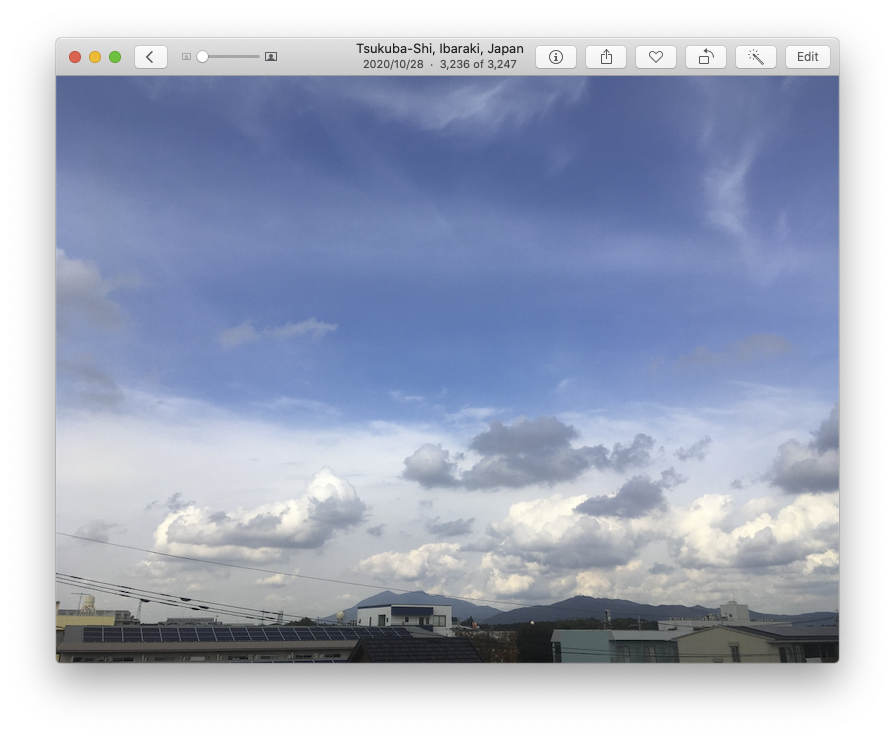Click the large zoom-in image icon
The width and height of the screenshot is (895, 737).
pyautogui.click(x=271, y=57)
